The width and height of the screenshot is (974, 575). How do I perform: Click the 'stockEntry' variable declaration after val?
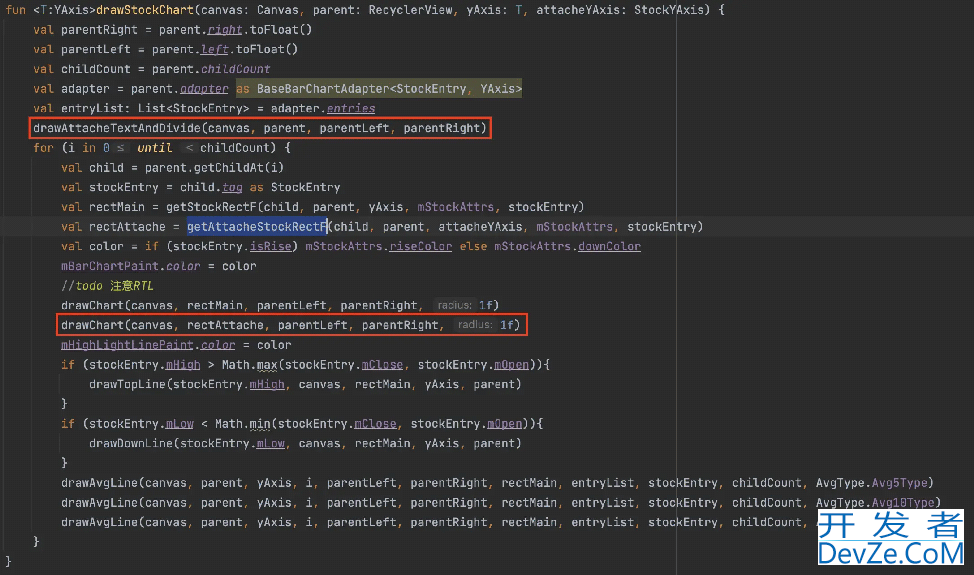click(124, 188)
